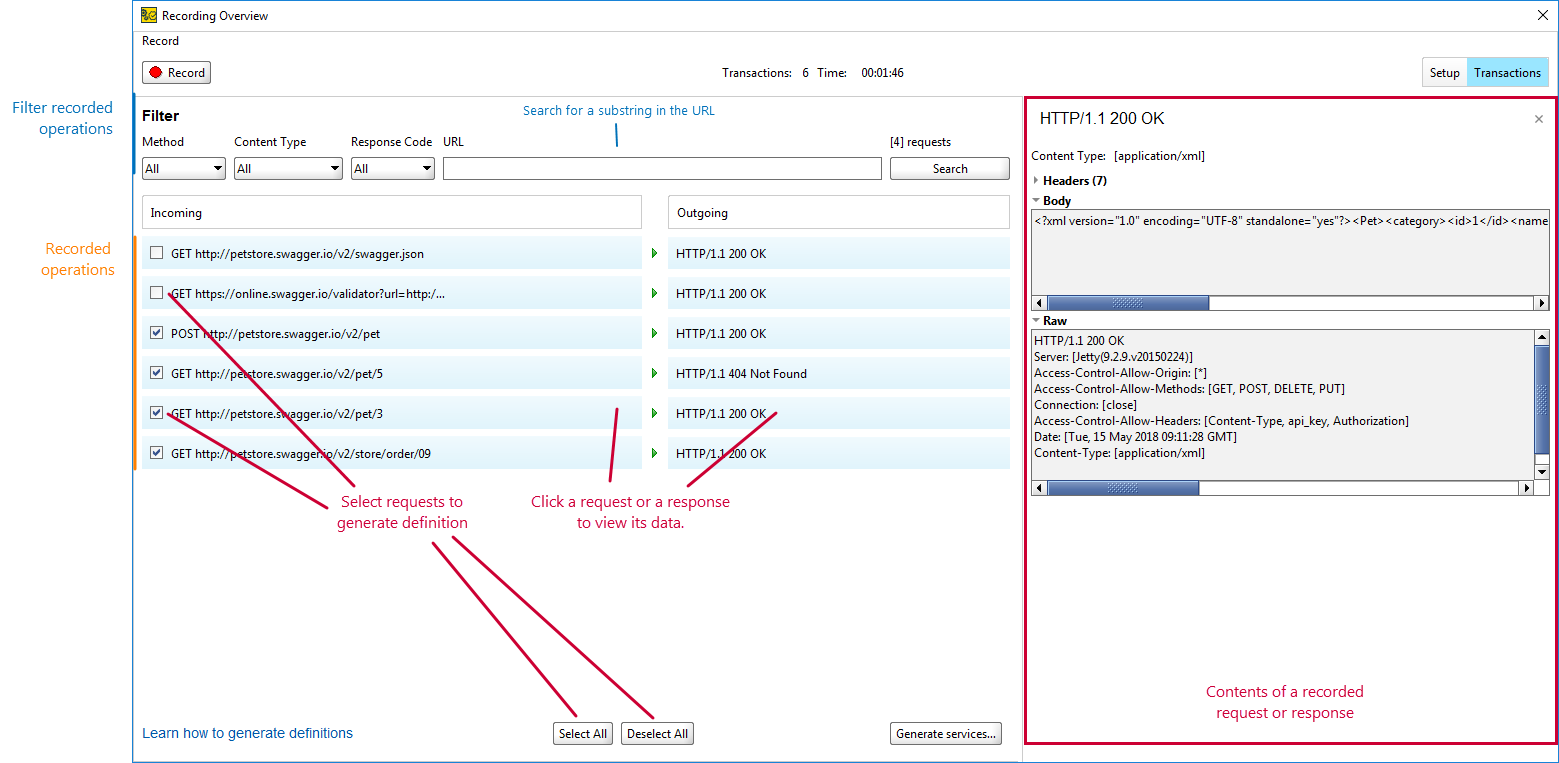This screenshot has width=1559, height=763.
Task: Click the green arrow beside the store/order/09 request
Action: [654, 453]
